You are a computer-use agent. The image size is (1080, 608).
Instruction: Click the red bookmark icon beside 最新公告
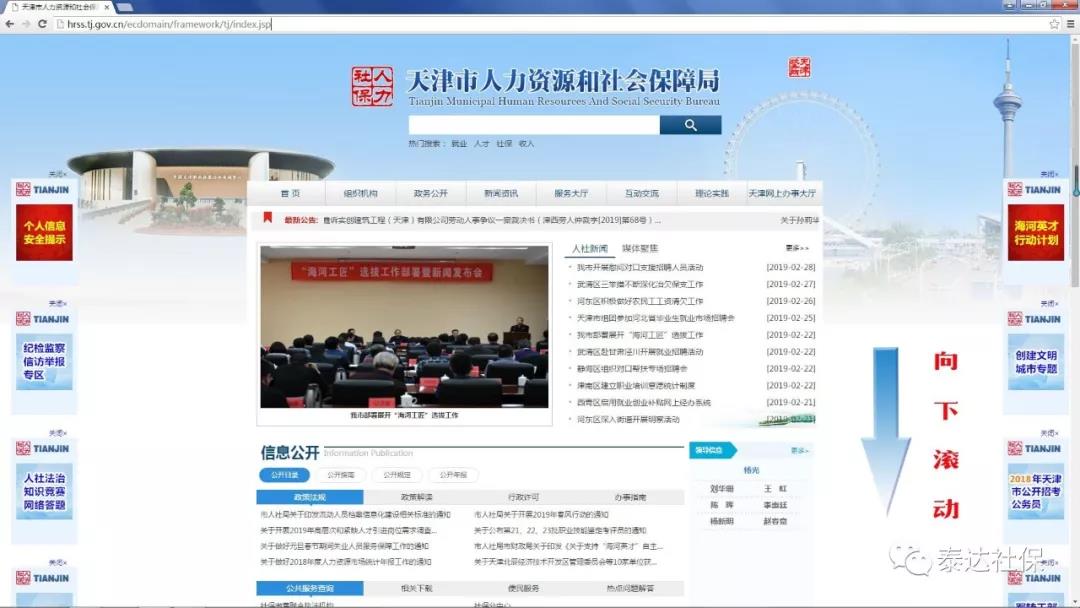click(x=268, y=218)
